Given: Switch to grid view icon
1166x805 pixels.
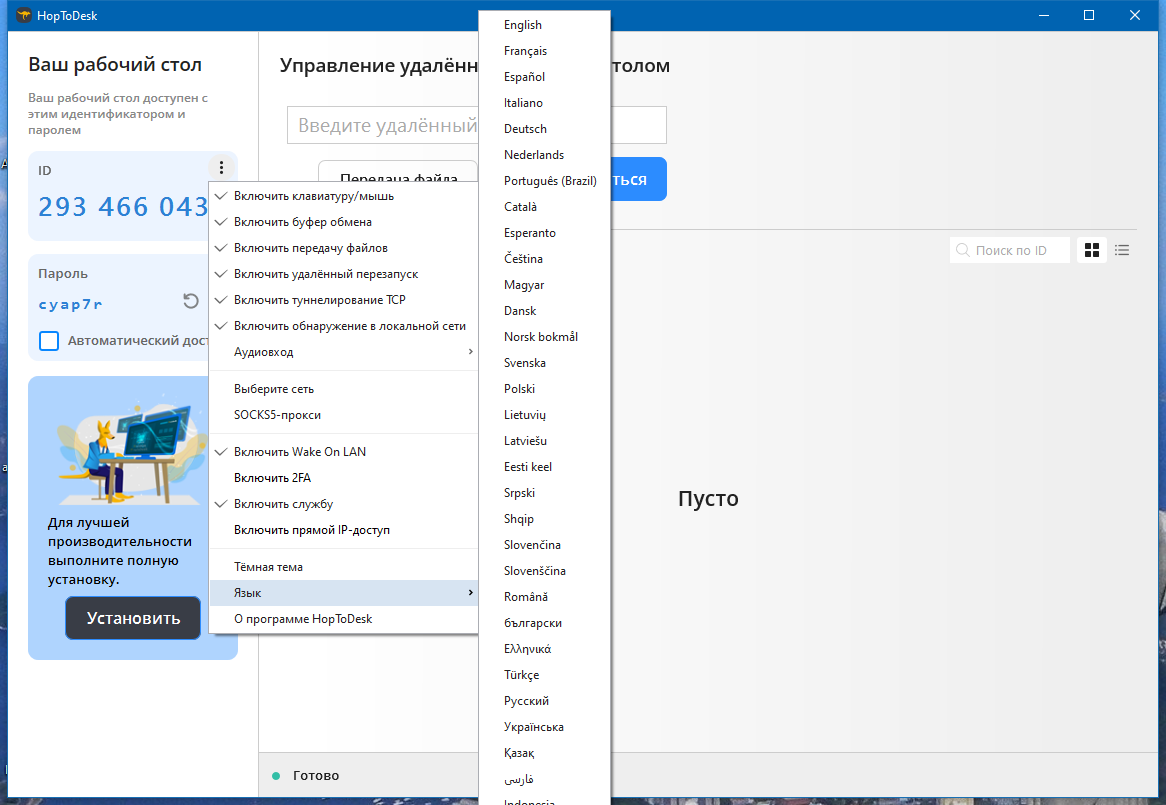Looking at the screenshot, I should [x=1092, y=250].
